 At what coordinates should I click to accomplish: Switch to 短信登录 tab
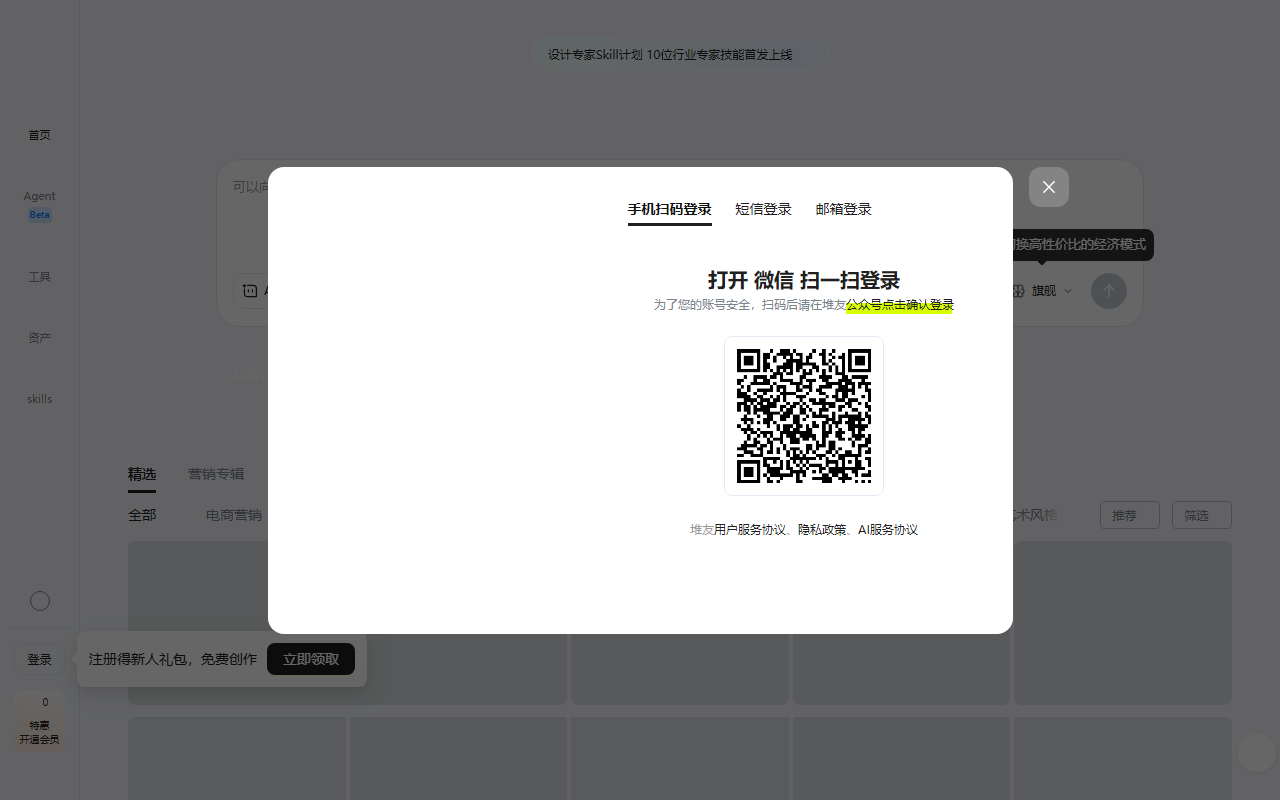click(x=763, y=209)
